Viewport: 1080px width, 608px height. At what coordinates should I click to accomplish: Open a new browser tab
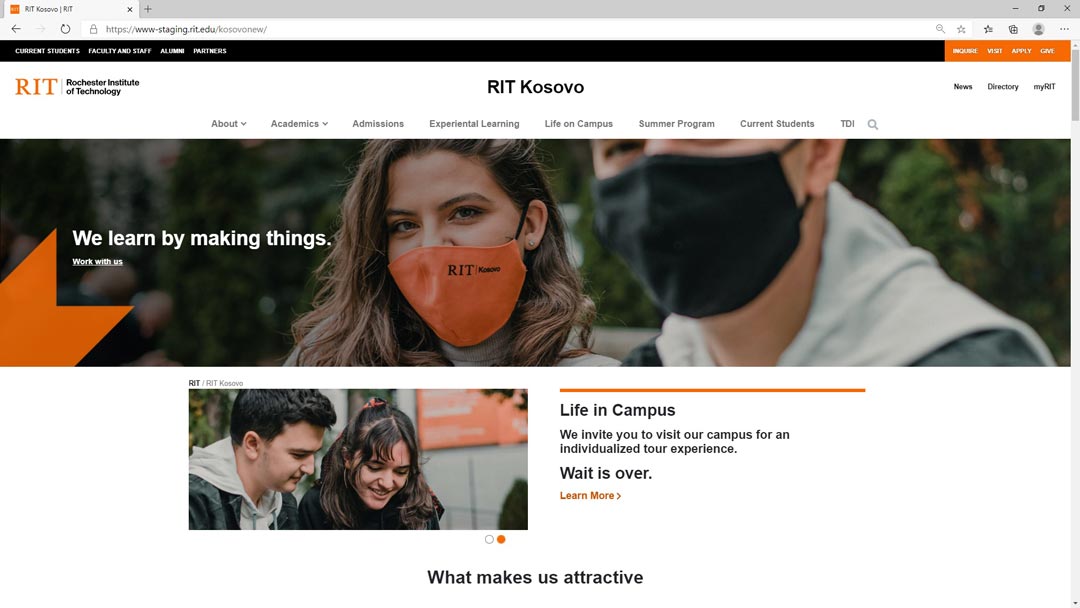click(147, 9)
